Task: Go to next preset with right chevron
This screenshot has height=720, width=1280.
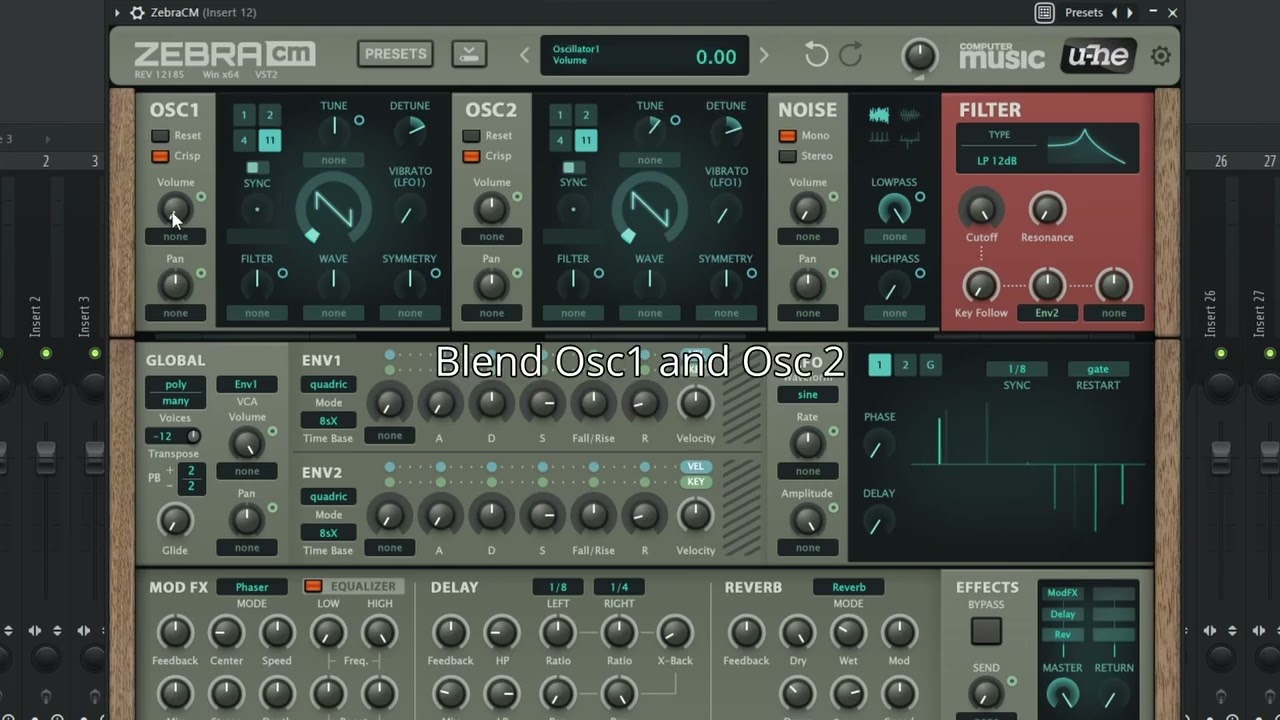Action: click(764, 56)
